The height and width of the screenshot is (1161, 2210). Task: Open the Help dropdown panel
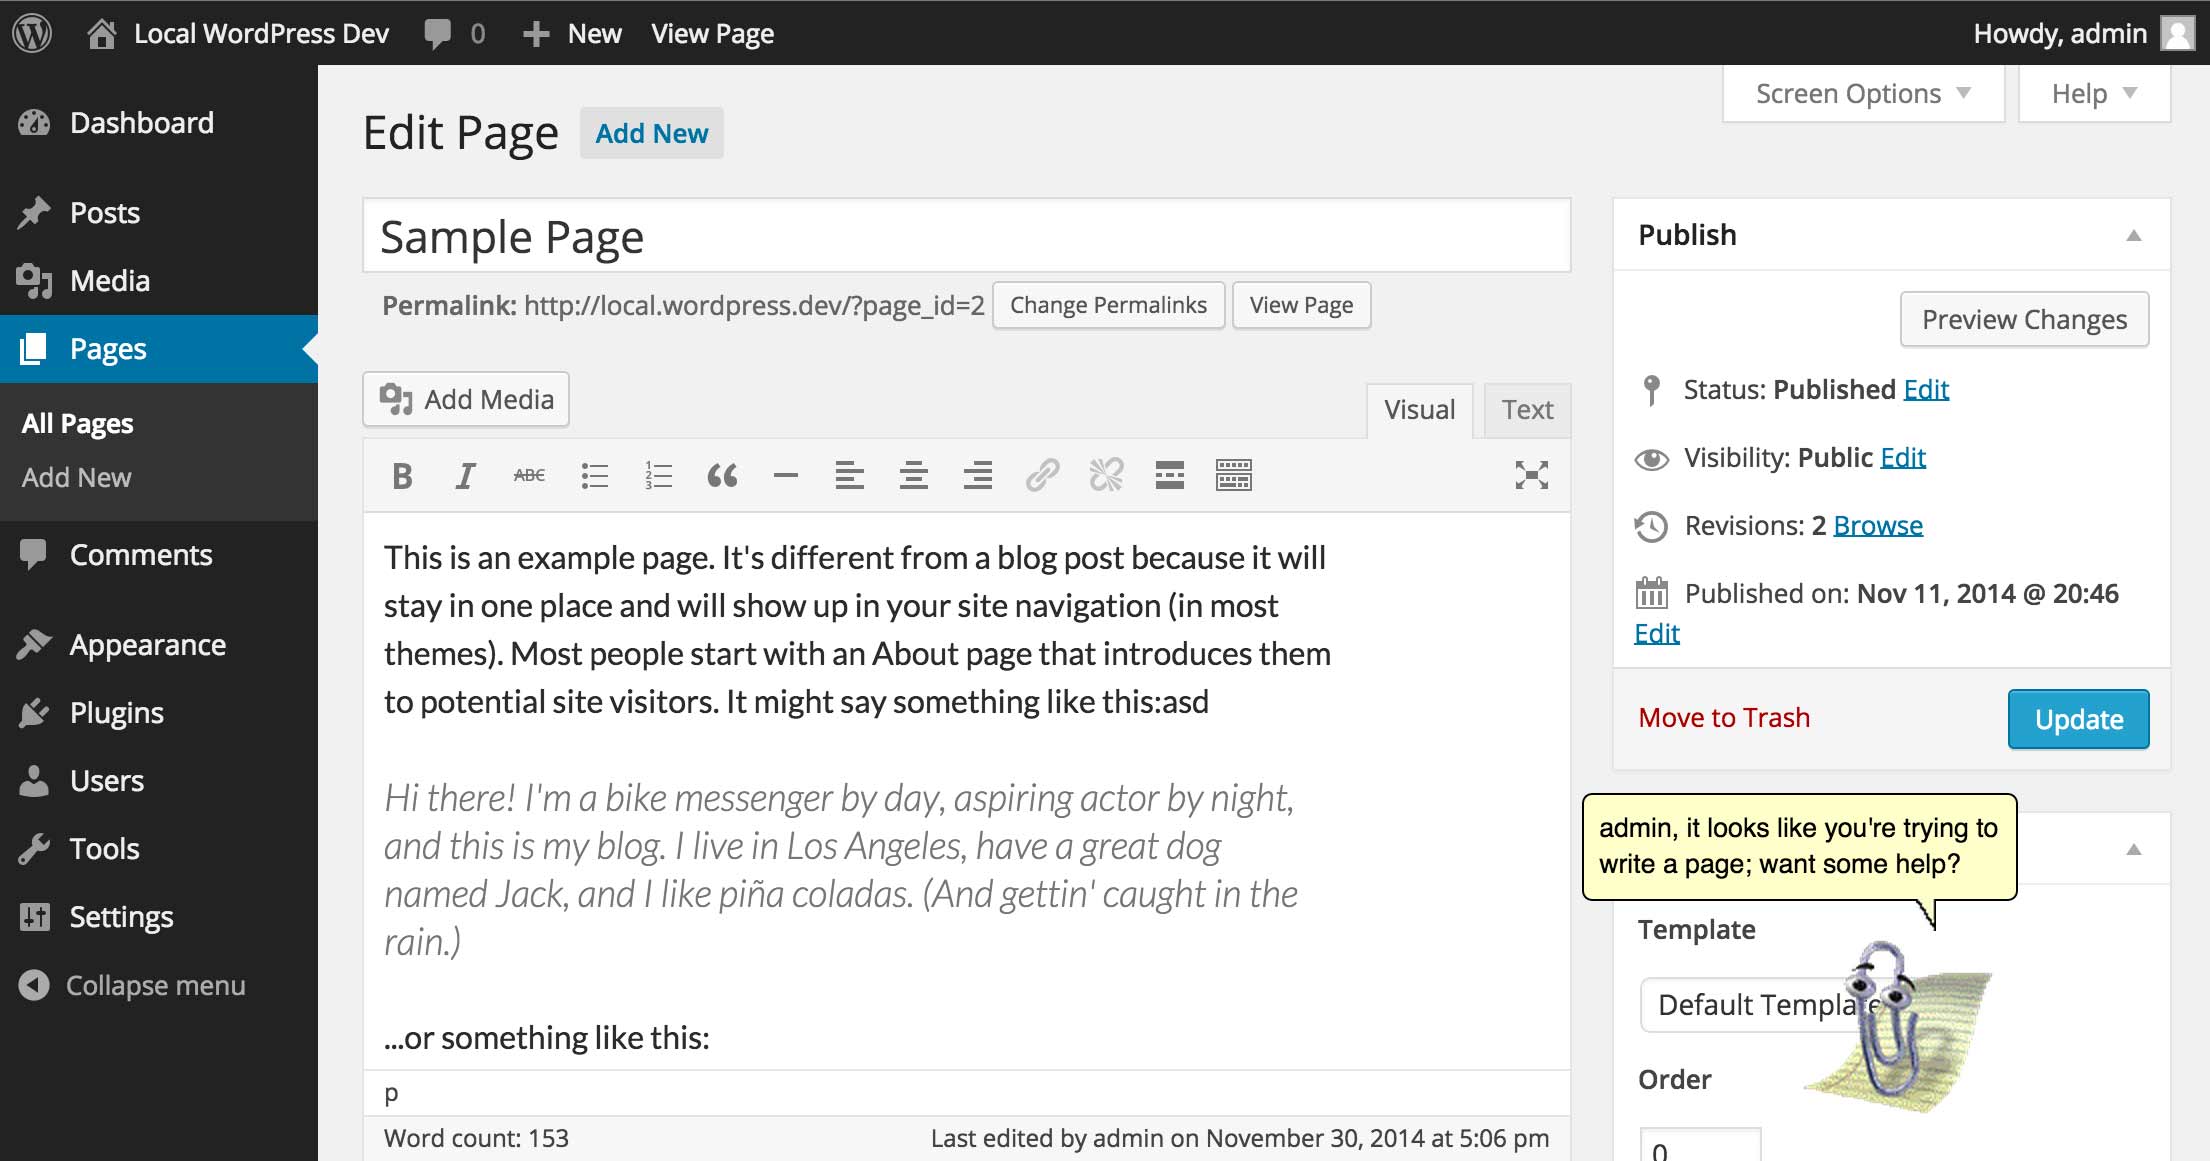coord(2093,94)
